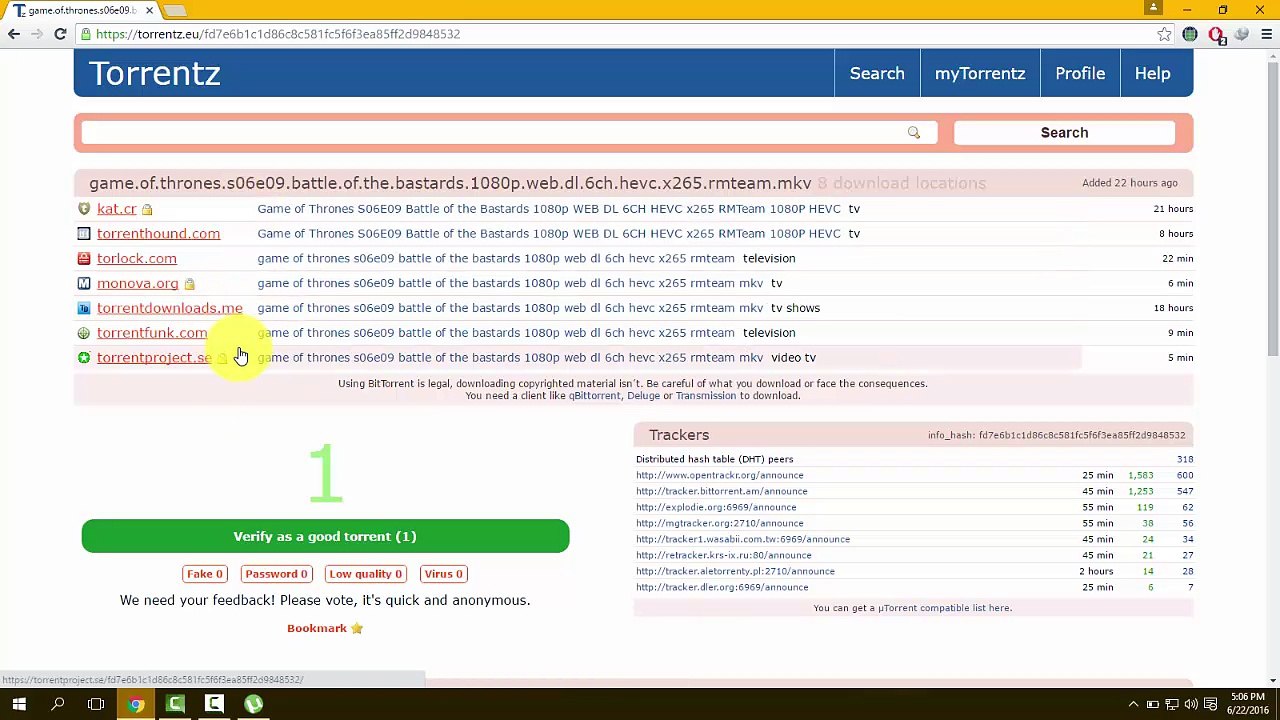The height and width of the screenshot is (720, 1280).
Task: Open the torlock.com link
Action: [x=136, y=258]
